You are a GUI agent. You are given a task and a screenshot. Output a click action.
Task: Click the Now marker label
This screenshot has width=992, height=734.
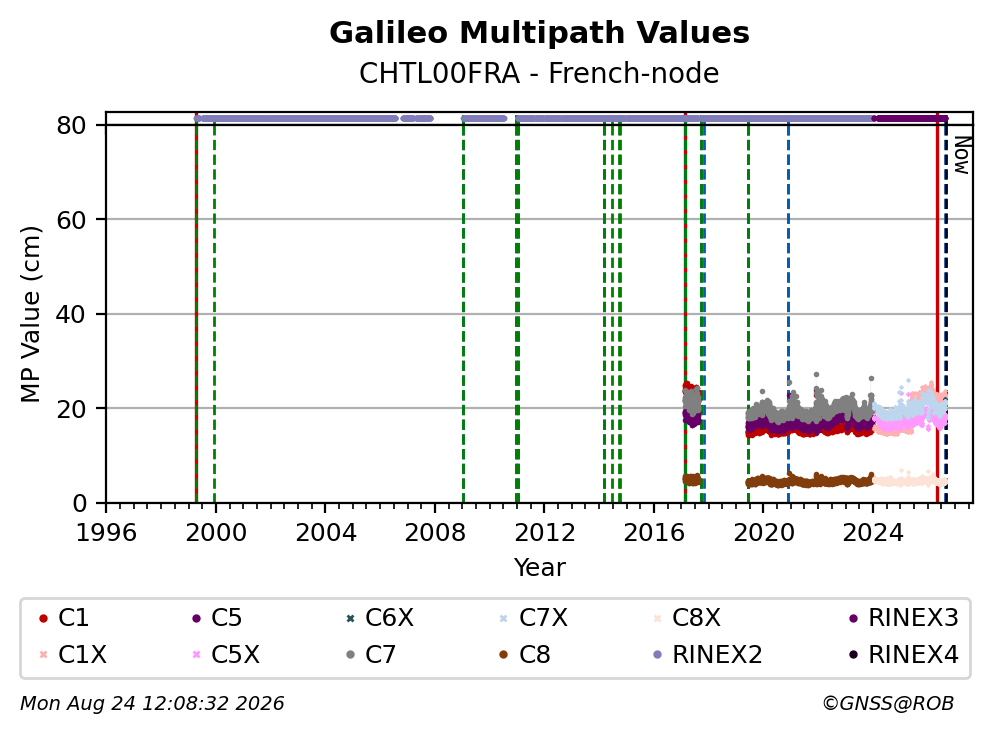tap(962, 155)
